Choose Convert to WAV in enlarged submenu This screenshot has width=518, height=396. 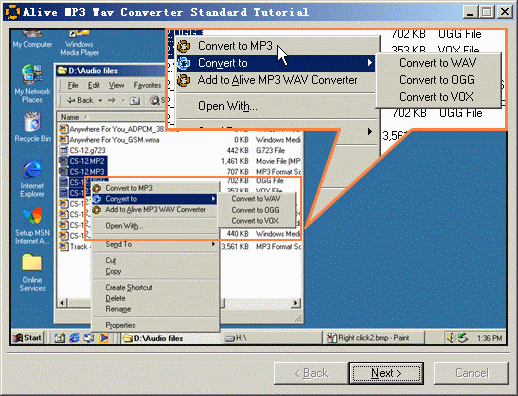coord(437,63)
